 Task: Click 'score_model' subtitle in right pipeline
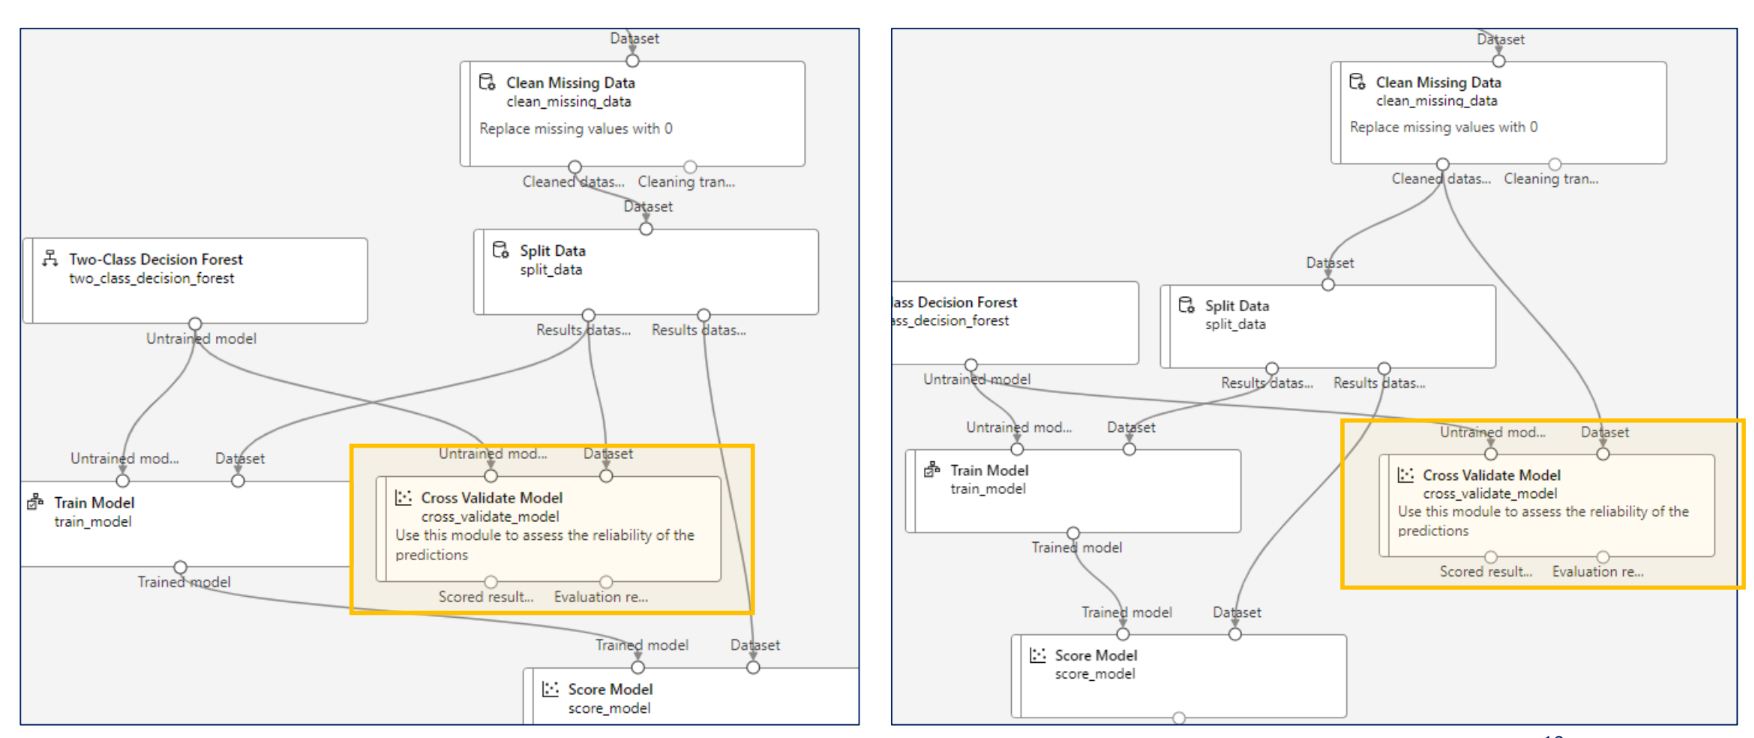[1095, 674]
